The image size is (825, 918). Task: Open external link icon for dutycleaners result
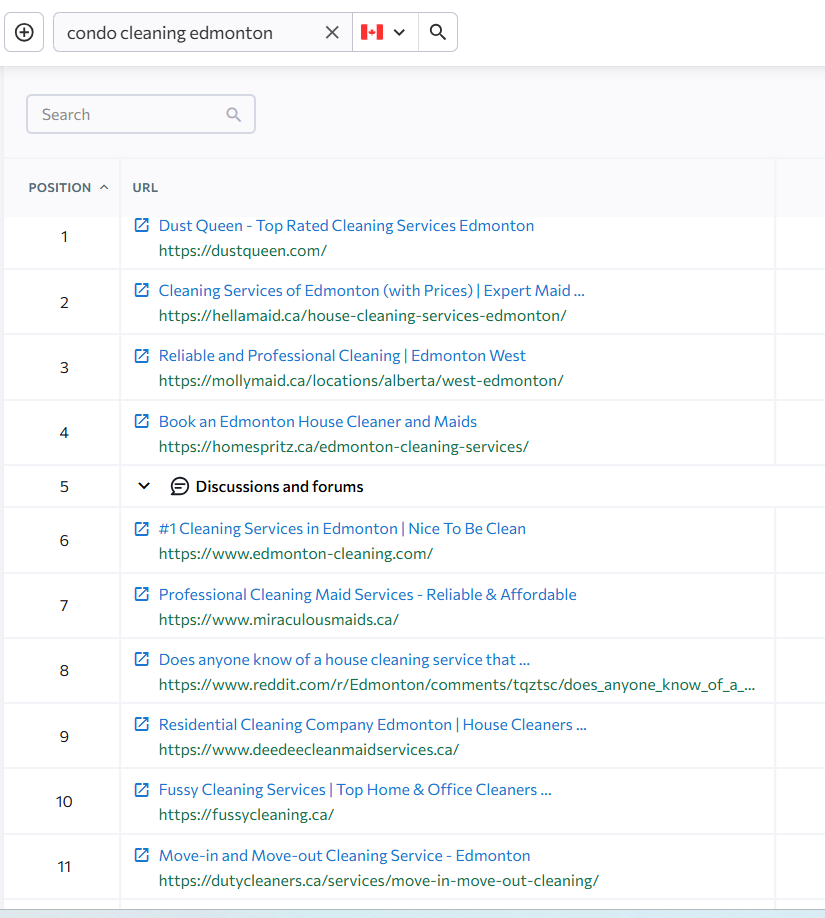142,855
